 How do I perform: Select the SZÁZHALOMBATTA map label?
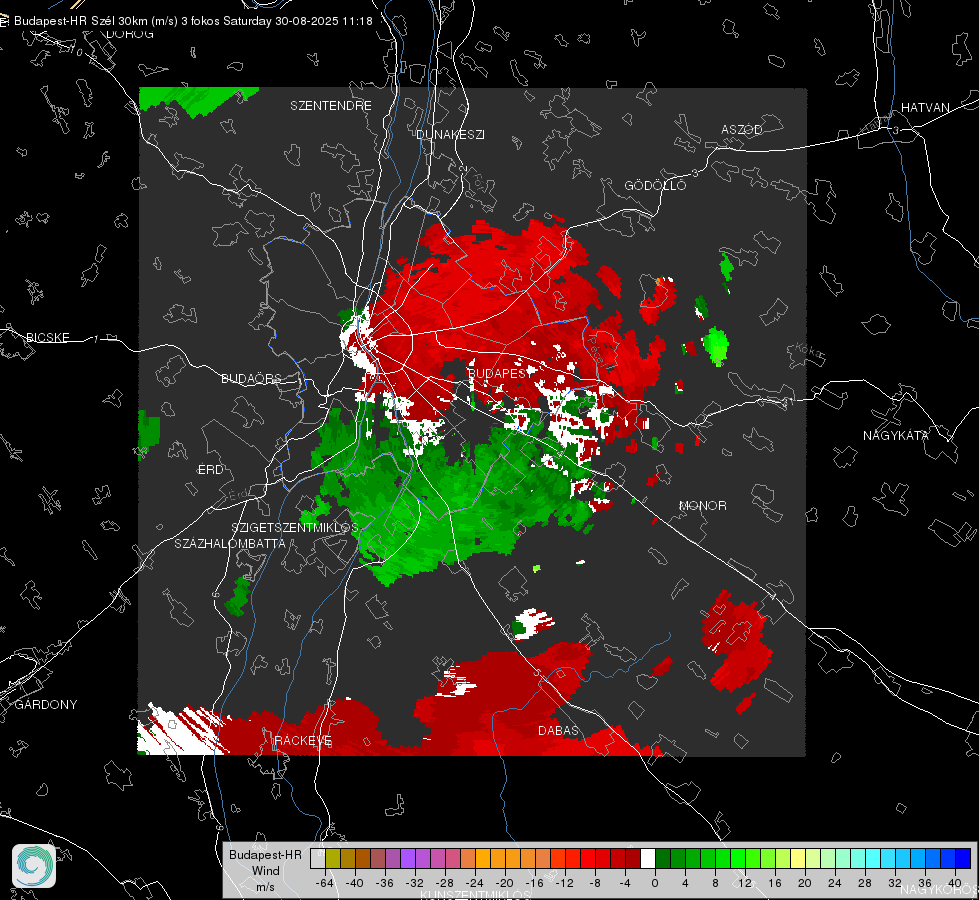pos(230,543)
